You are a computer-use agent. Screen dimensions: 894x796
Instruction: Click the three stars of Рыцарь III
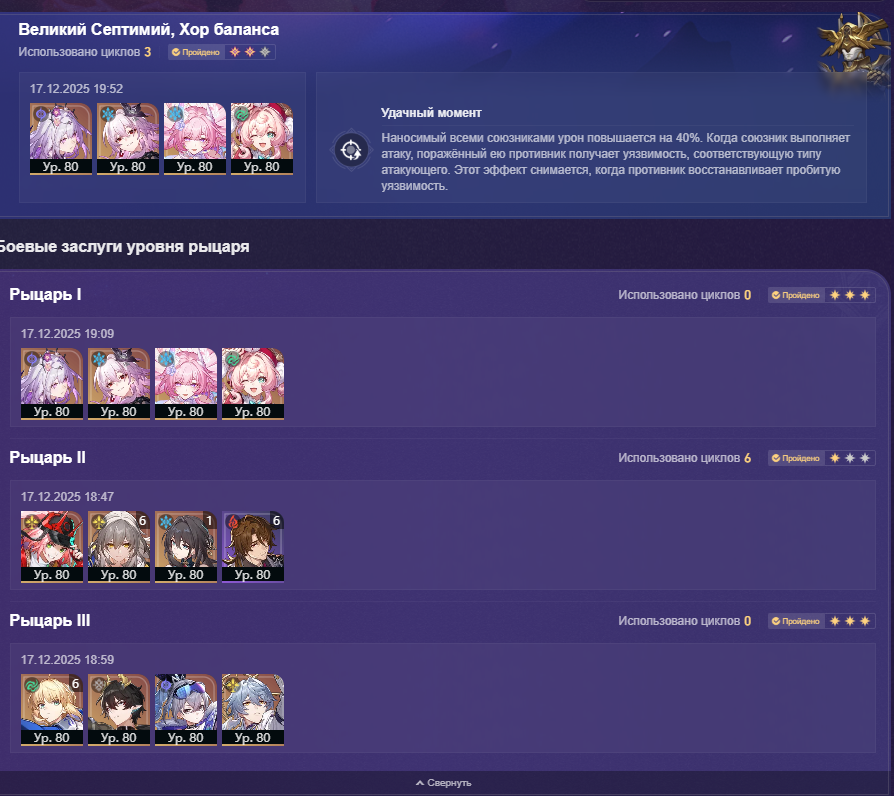click(x=850, y=622)
